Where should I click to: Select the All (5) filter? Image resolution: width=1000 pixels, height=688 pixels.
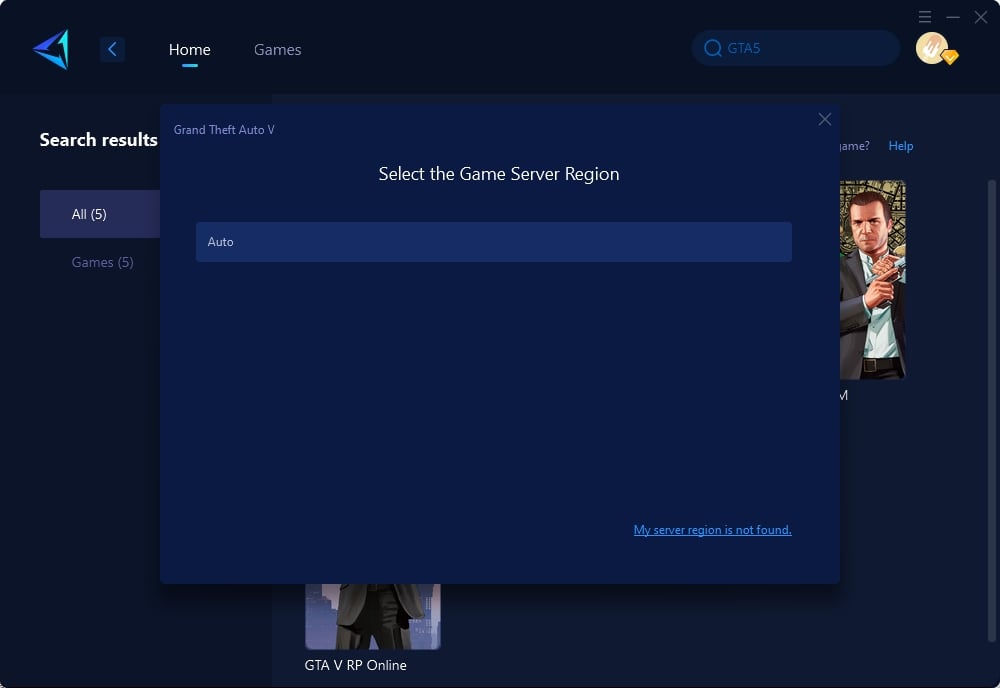(100, 214)
